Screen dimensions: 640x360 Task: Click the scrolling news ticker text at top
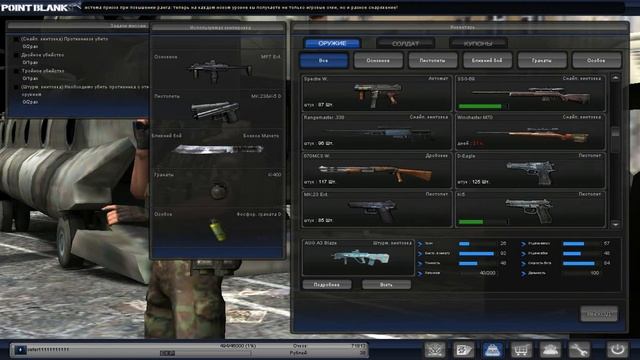[x=241, y=7]
